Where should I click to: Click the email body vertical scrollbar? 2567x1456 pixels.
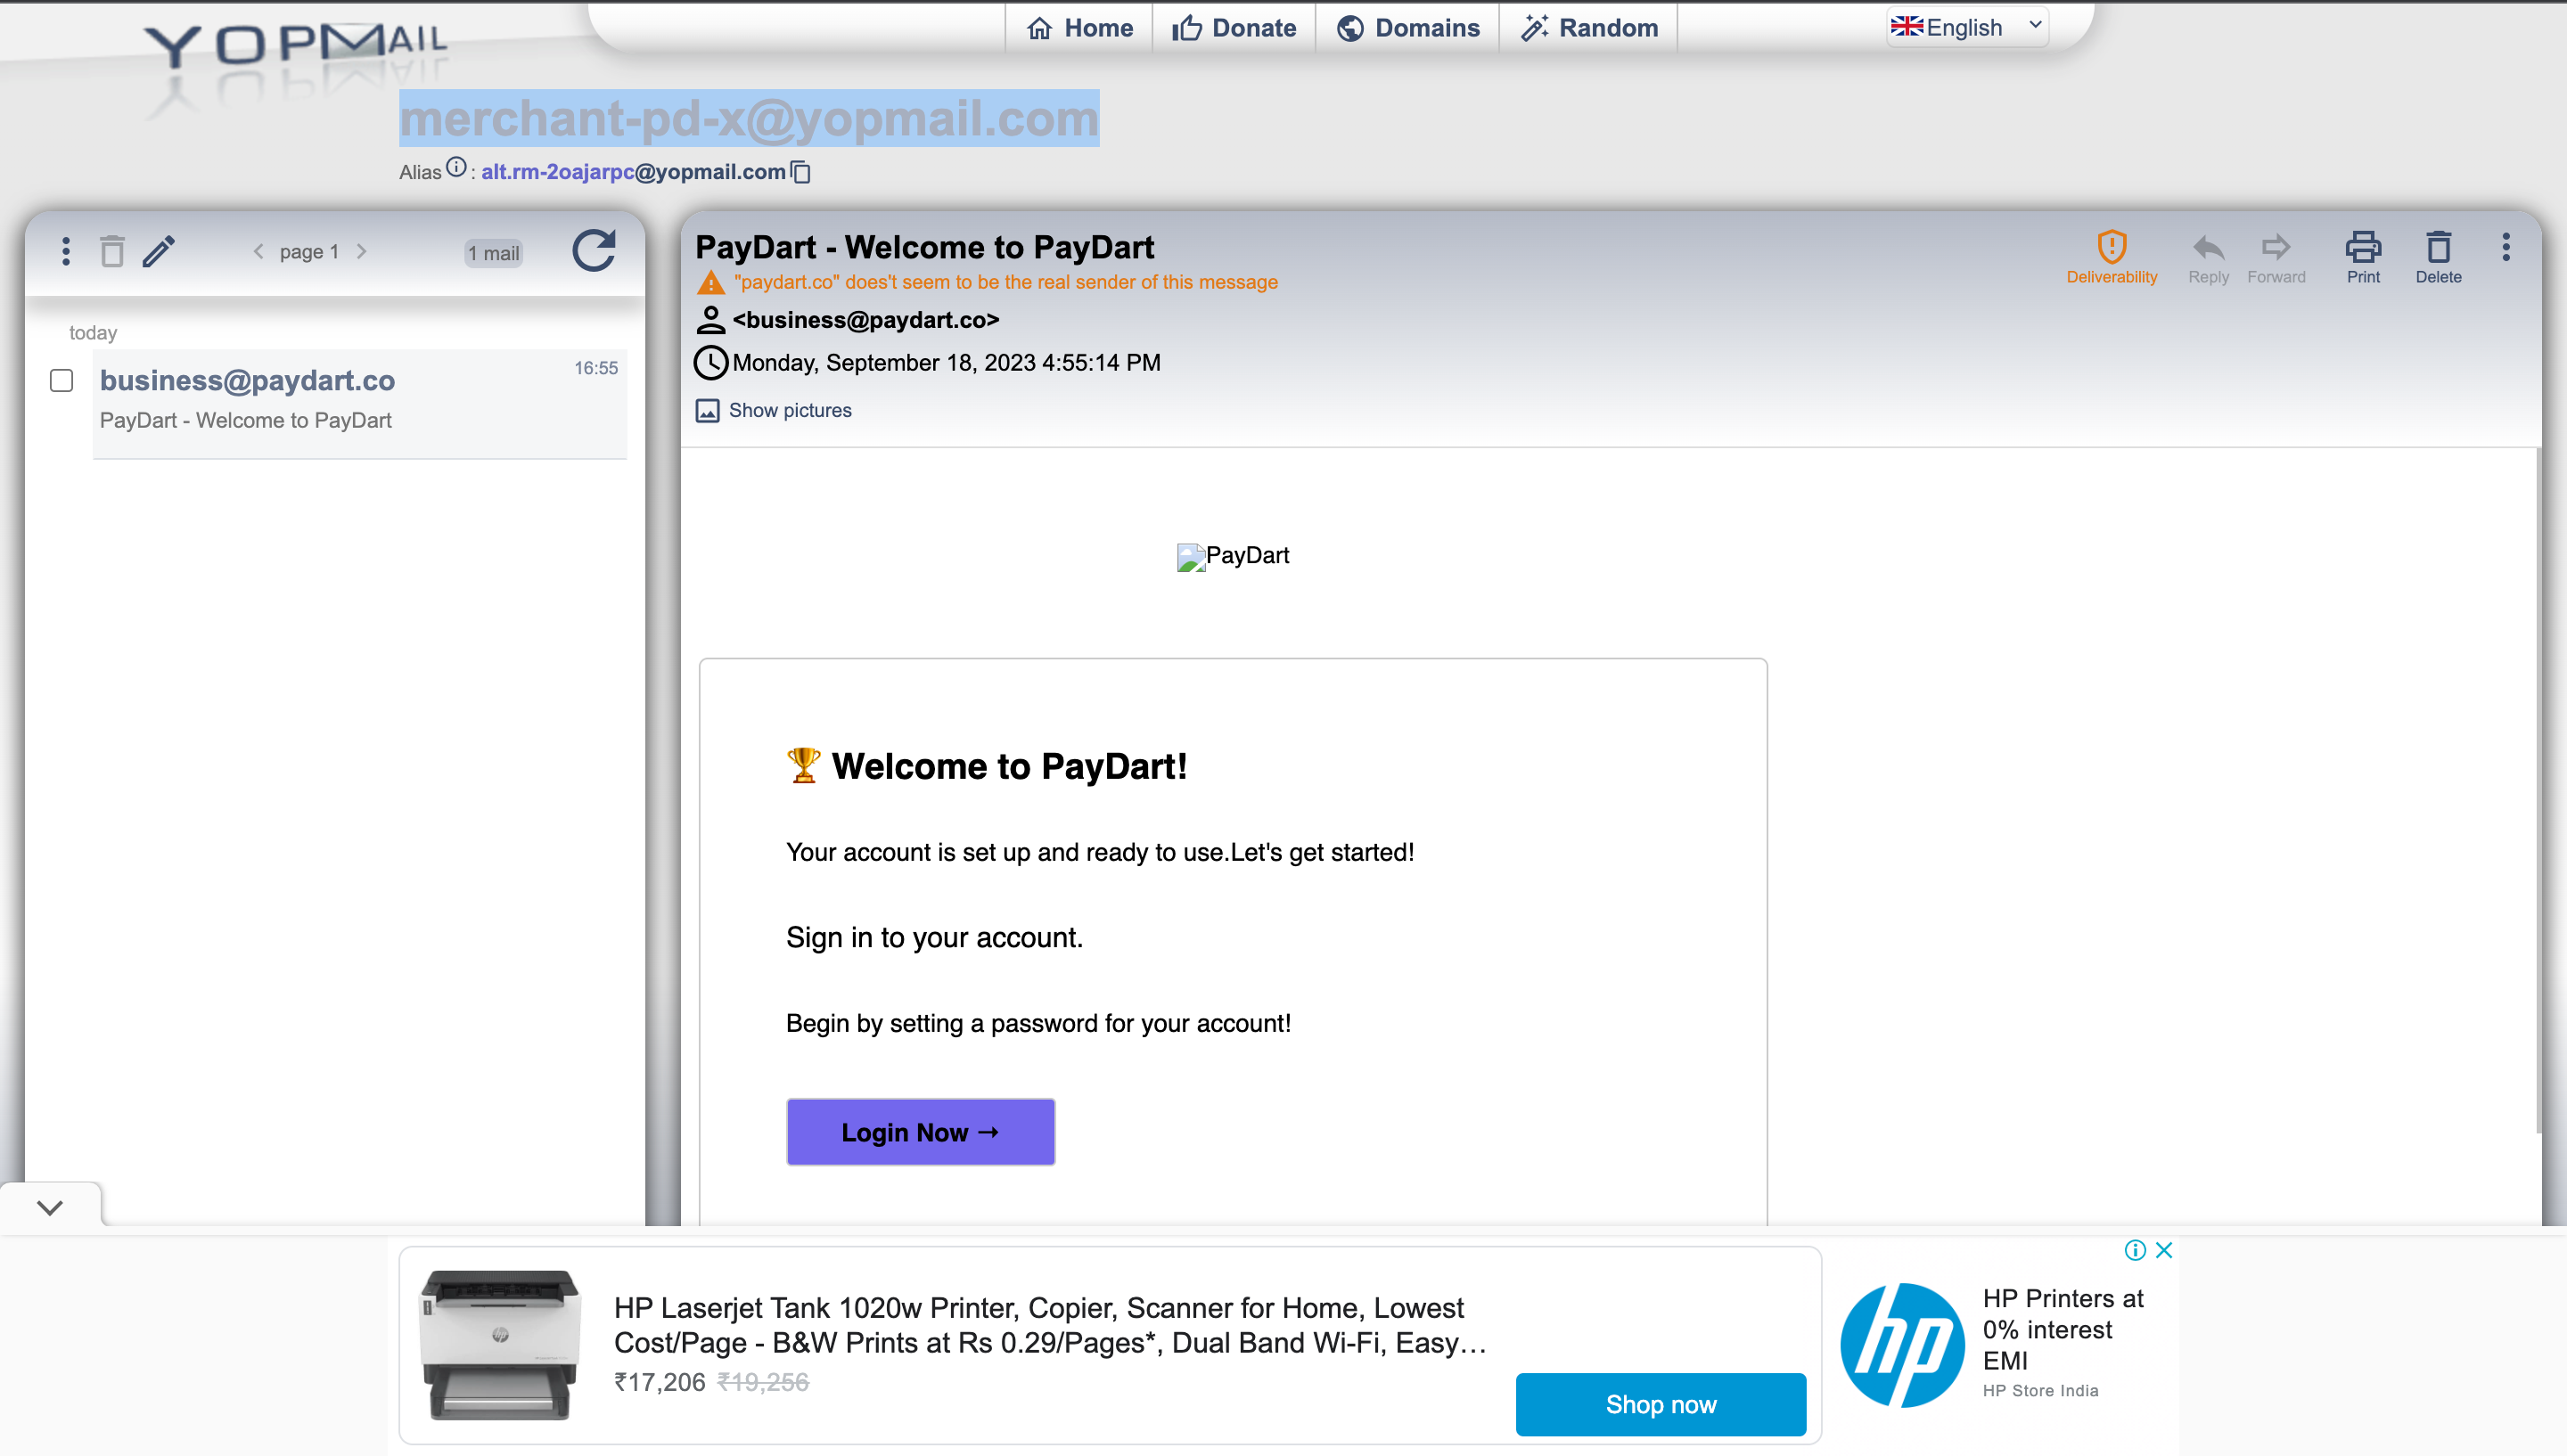tap(2538, 790)
